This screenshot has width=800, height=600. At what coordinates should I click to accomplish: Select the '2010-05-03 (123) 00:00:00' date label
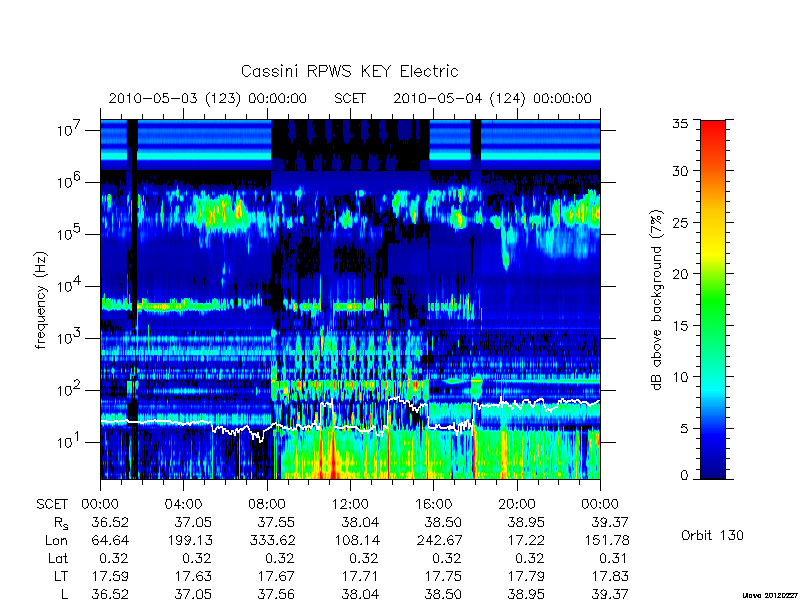(x=208, y=98)
